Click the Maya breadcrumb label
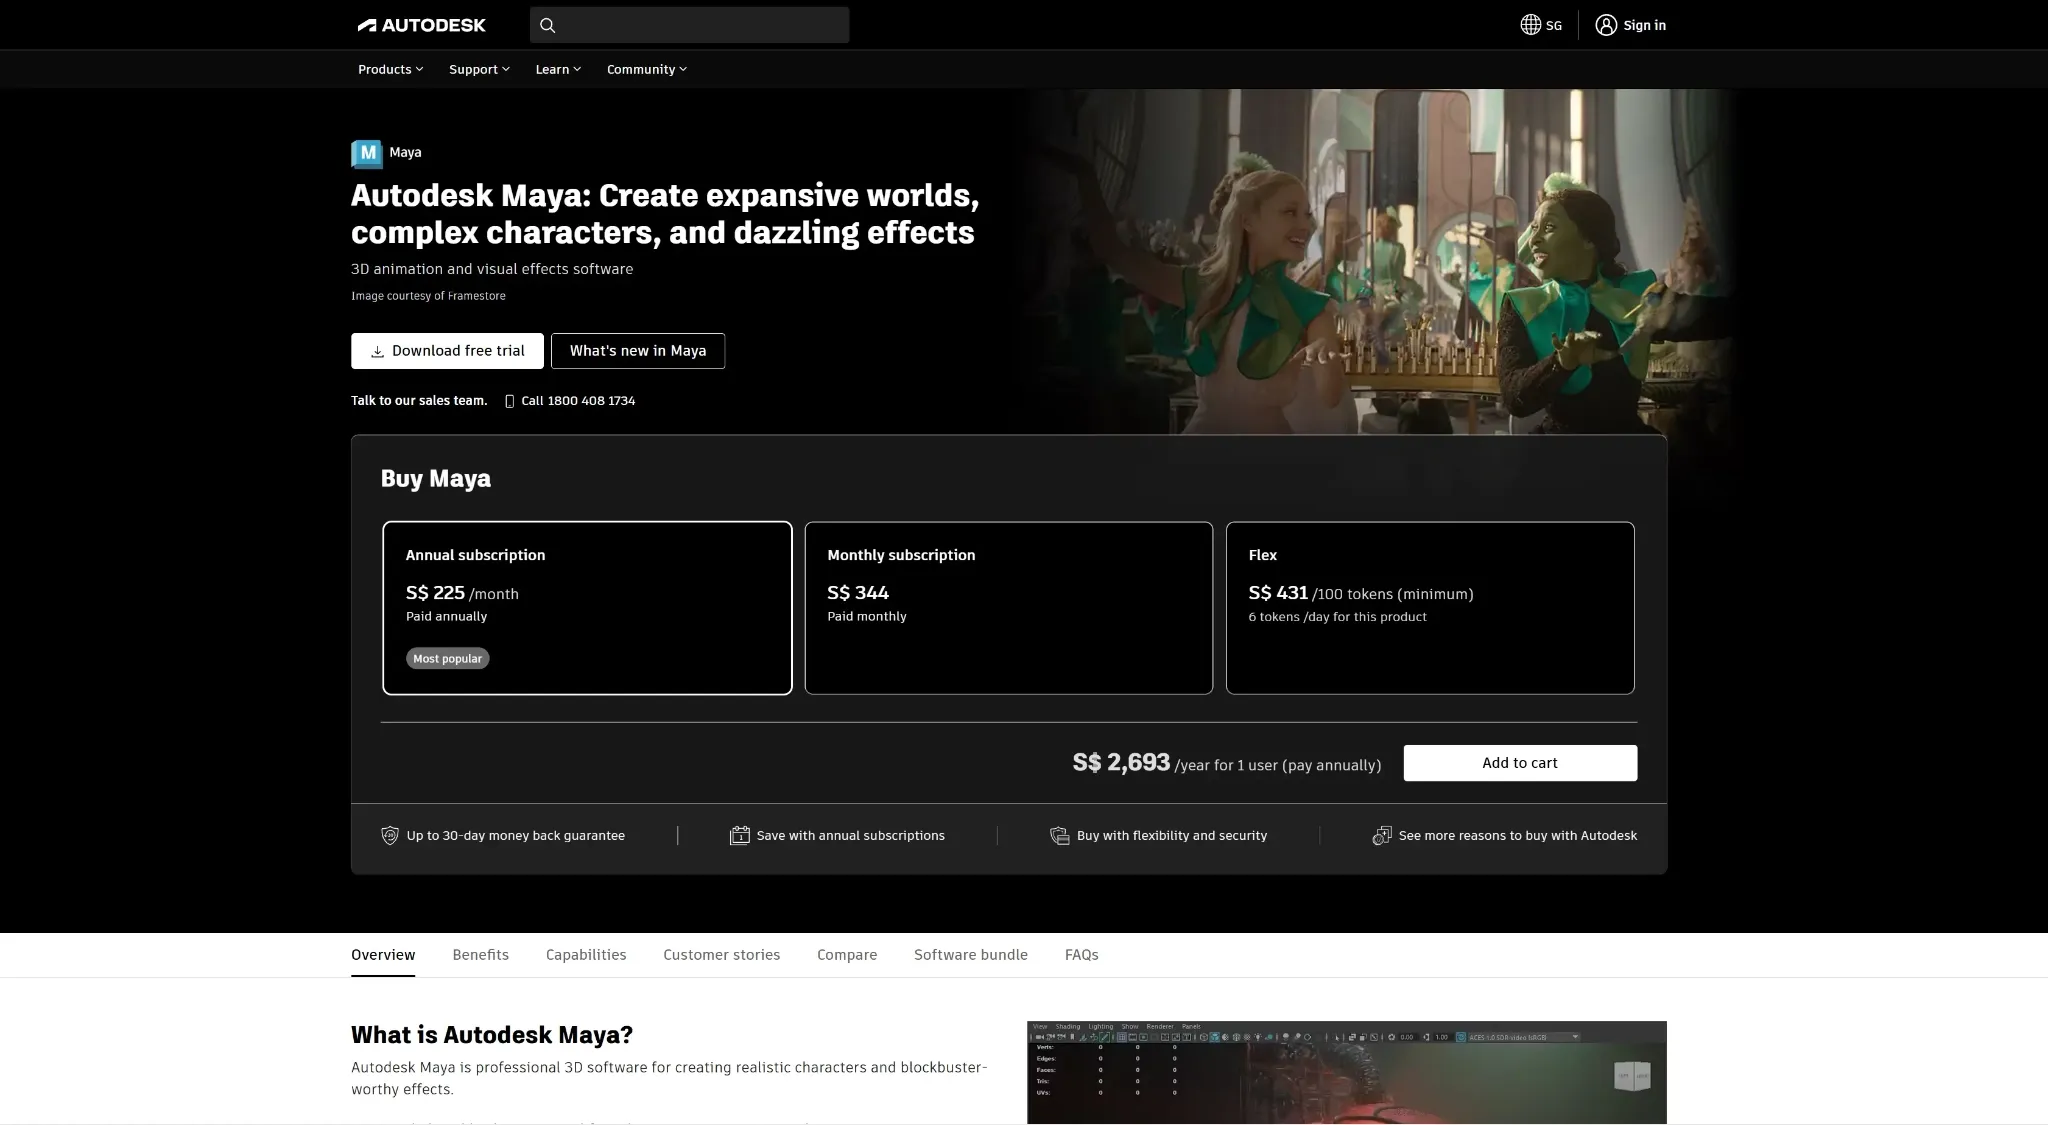Screen dimensions: 2048x1125 tap(405, 153)
